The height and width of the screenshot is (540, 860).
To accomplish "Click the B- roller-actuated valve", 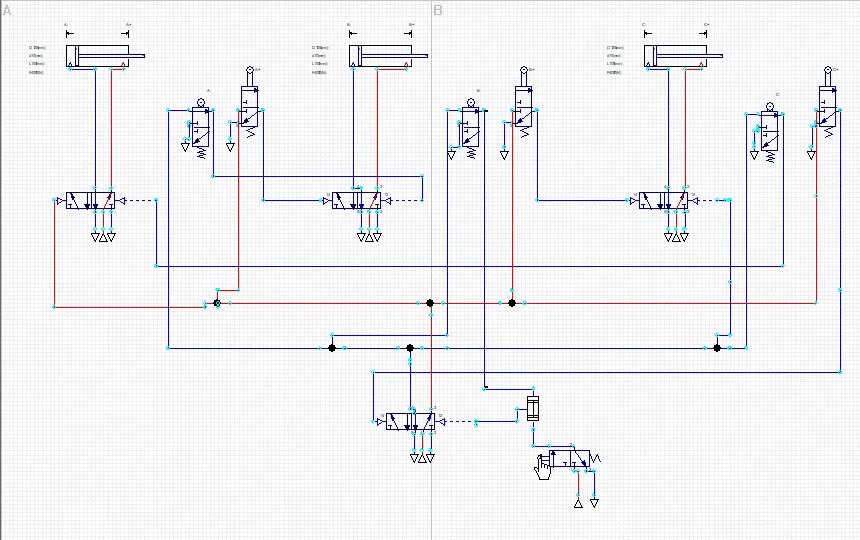I will 471,129.
